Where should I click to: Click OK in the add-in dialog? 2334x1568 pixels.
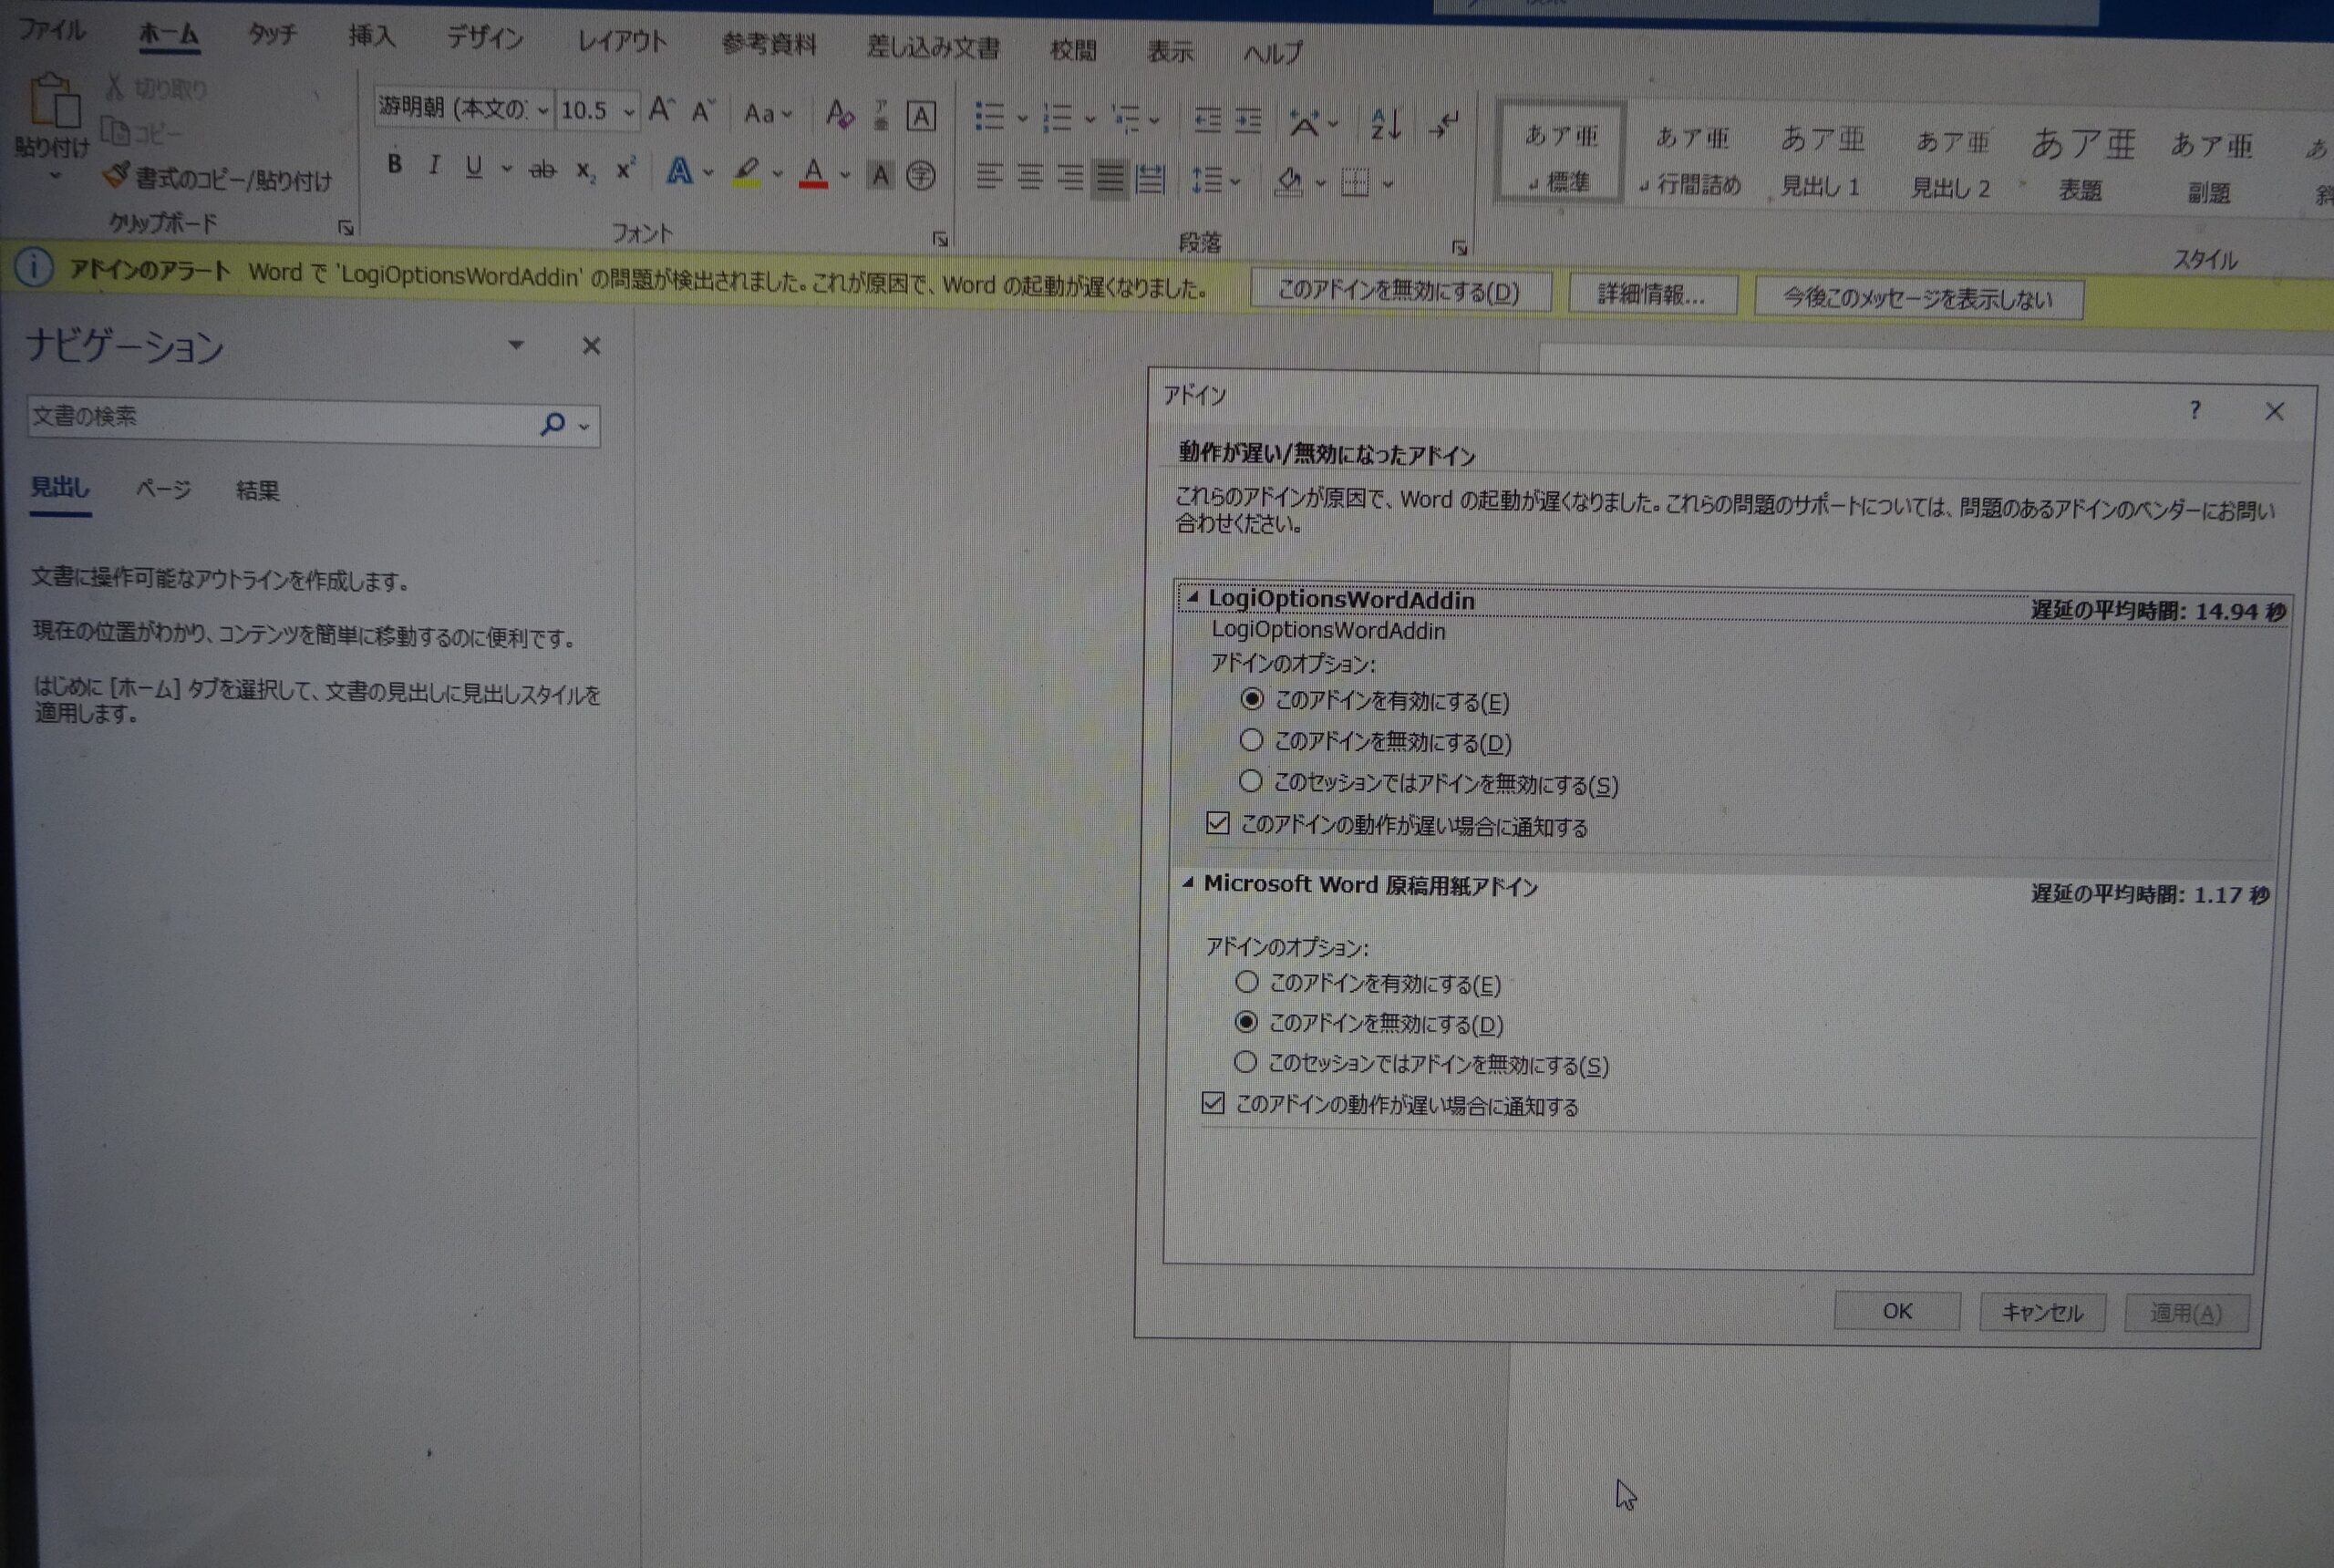click(x=1896, y=1311)
